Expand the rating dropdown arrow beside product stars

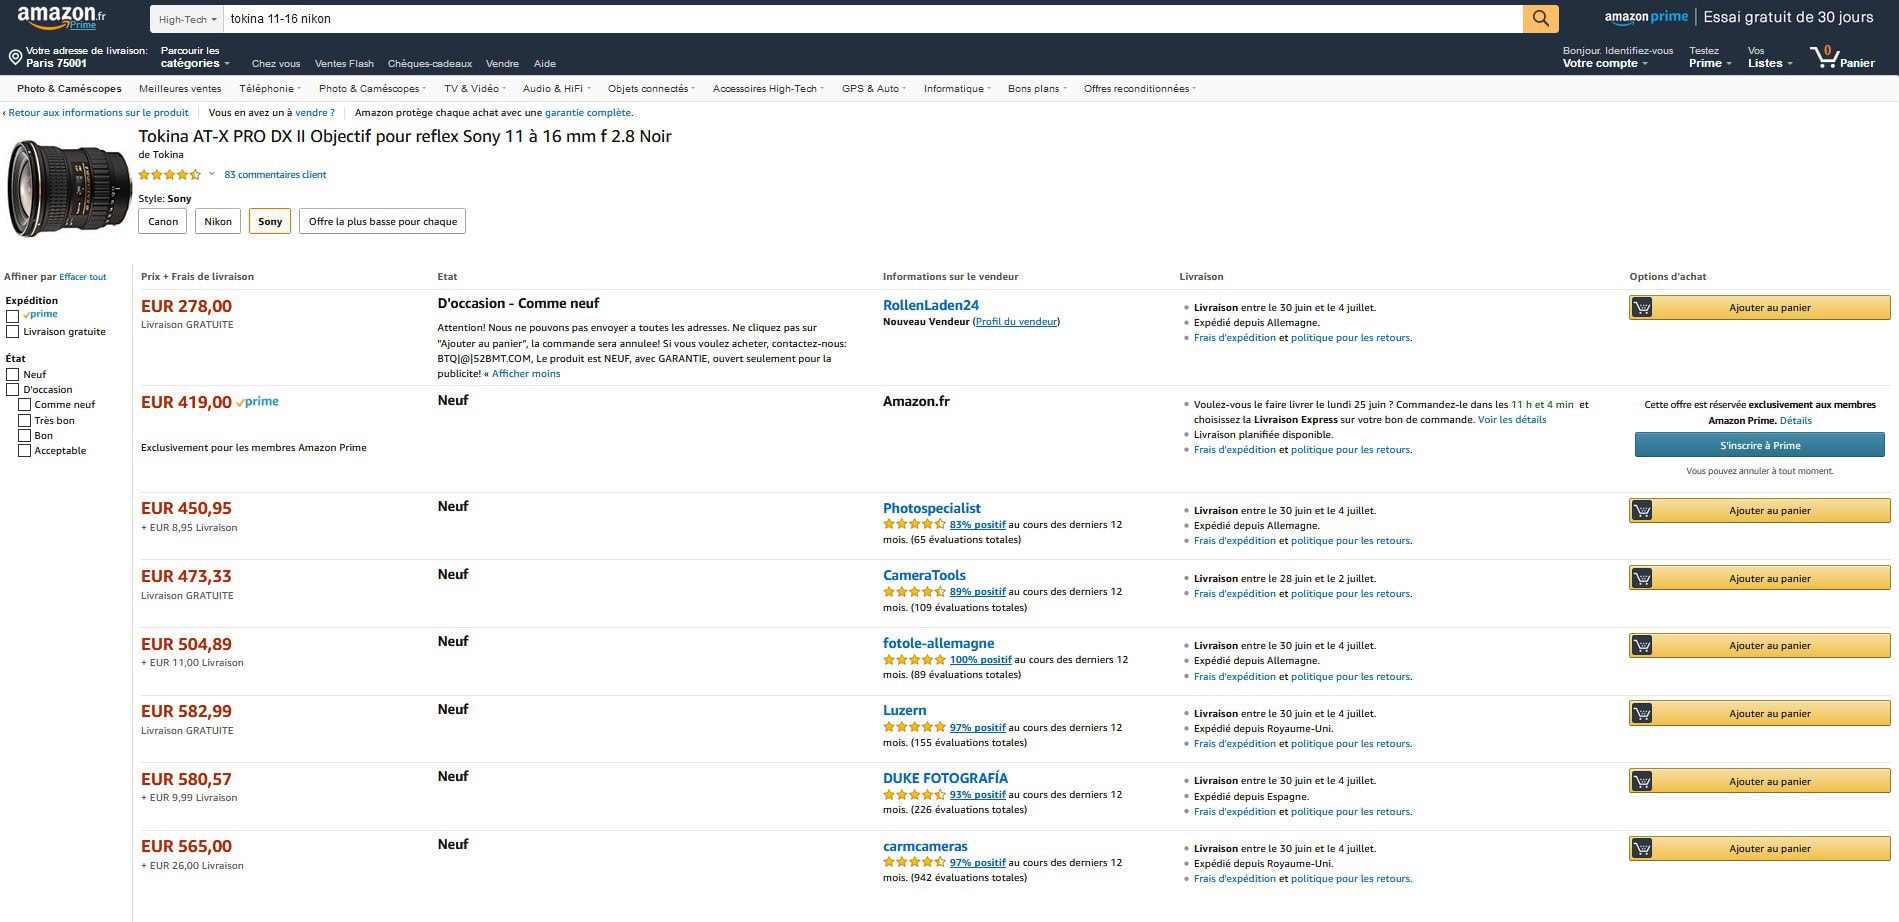[x=212, y=175]
